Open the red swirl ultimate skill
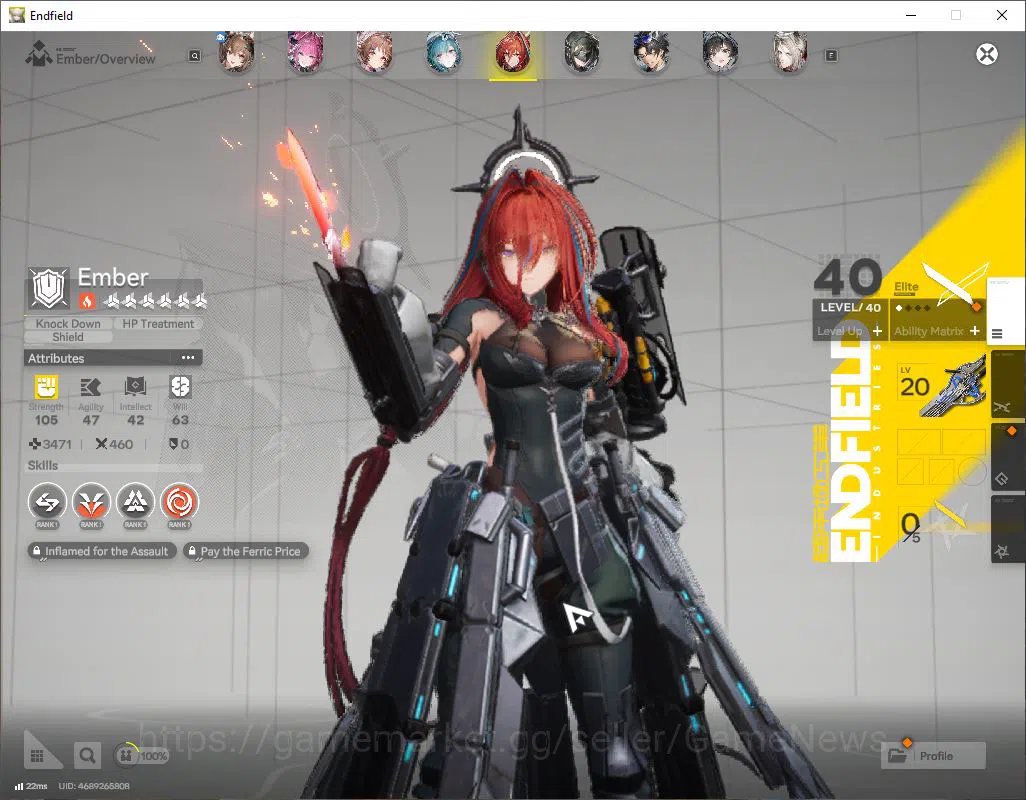The height and width of the screenshot is (800, 1026). click(179, 502)
